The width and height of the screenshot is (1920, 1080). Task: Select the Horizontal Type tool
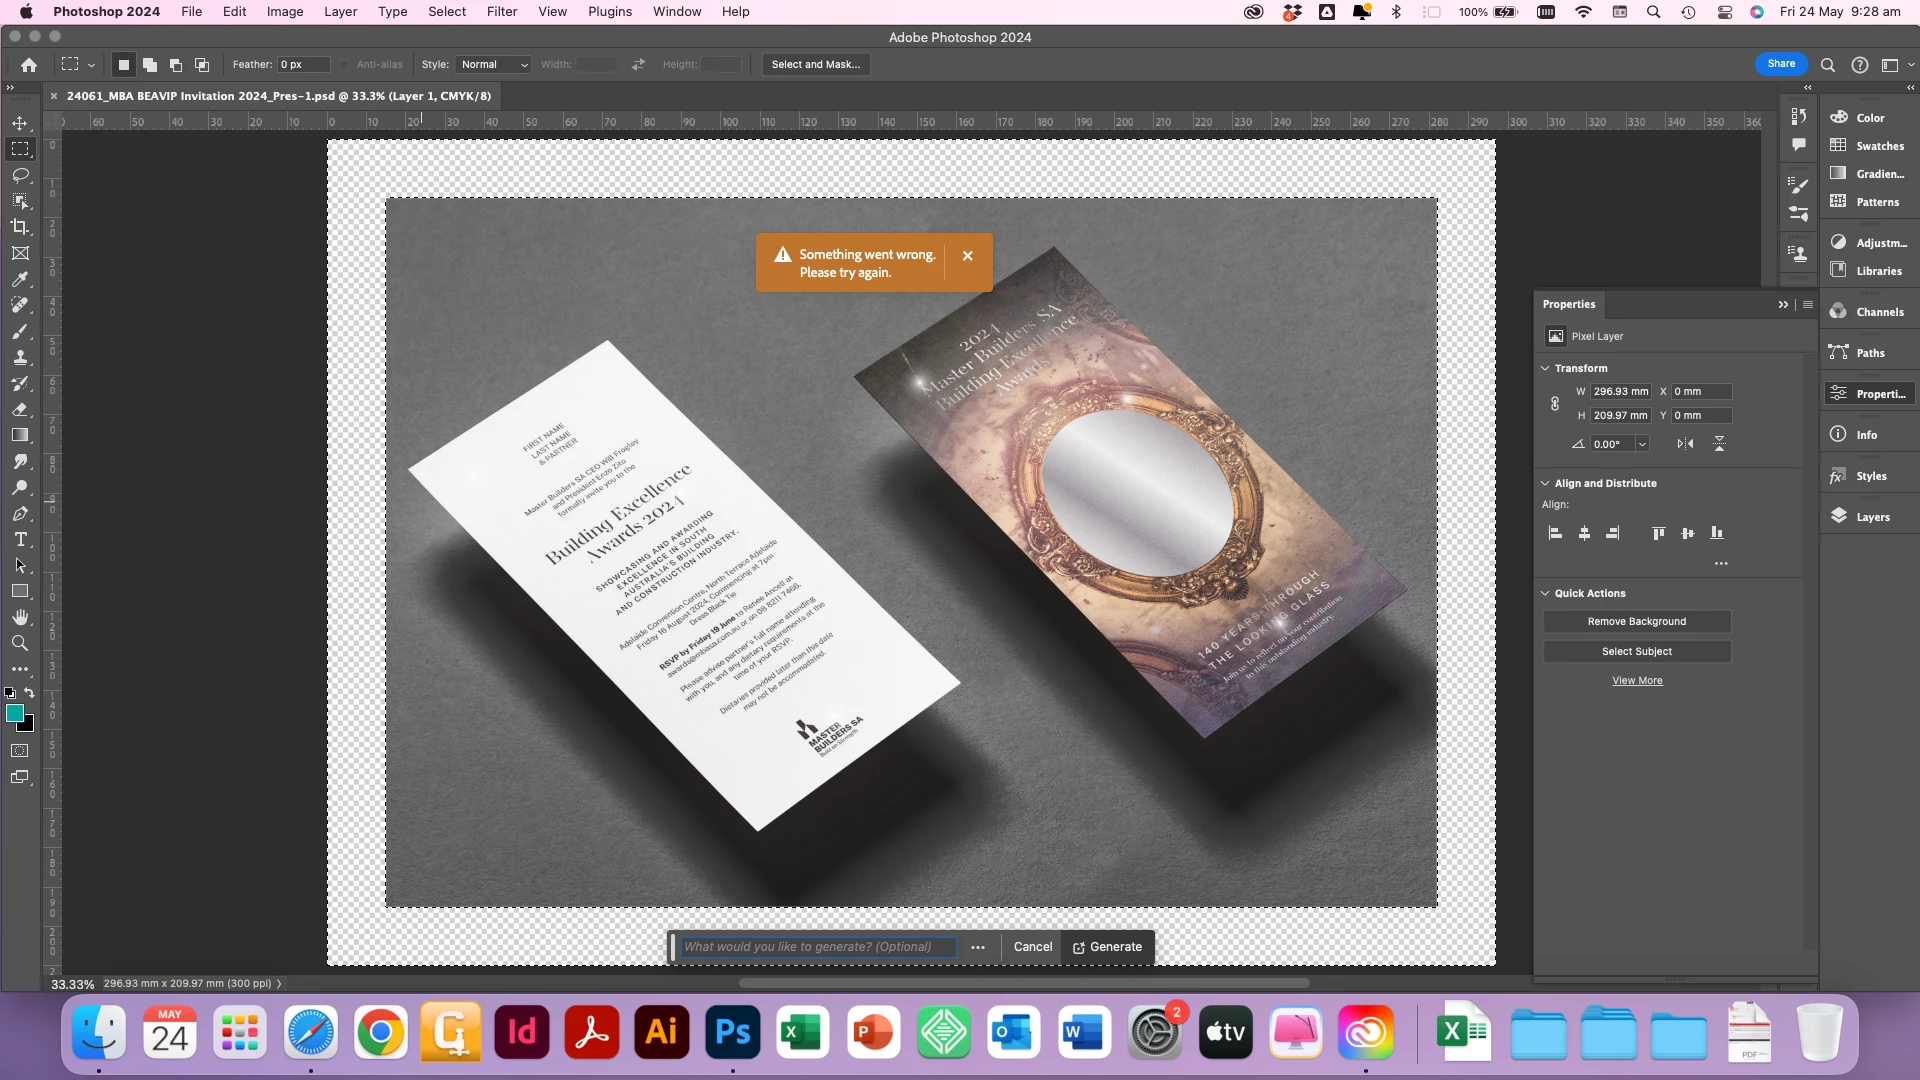20,539
